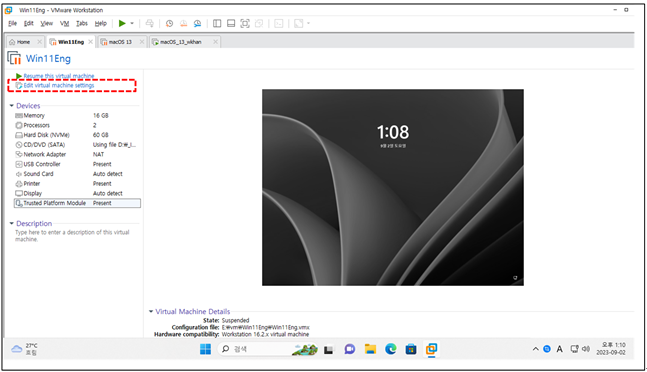
Task: Click the VMware Workstation taskbar icon
Action: pos(432,349)
